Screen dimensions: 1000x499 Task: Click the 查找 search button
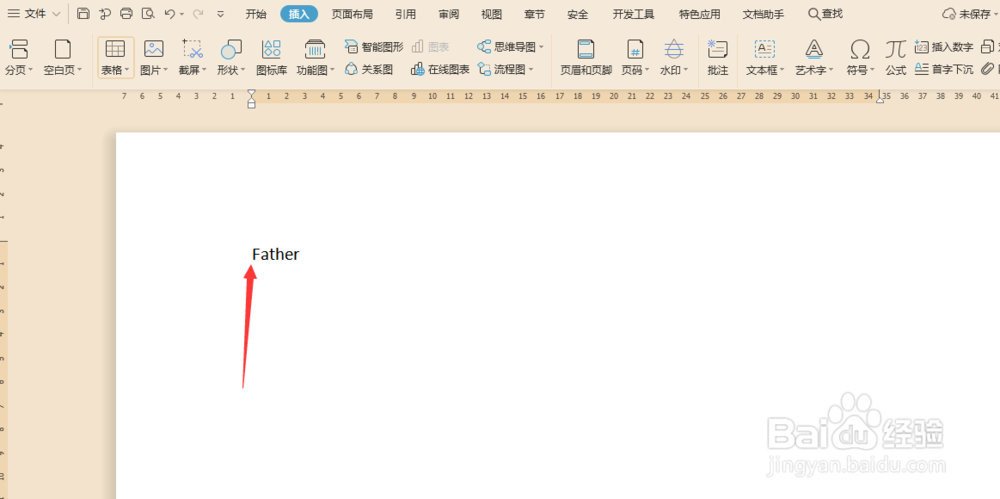[825, 13]
